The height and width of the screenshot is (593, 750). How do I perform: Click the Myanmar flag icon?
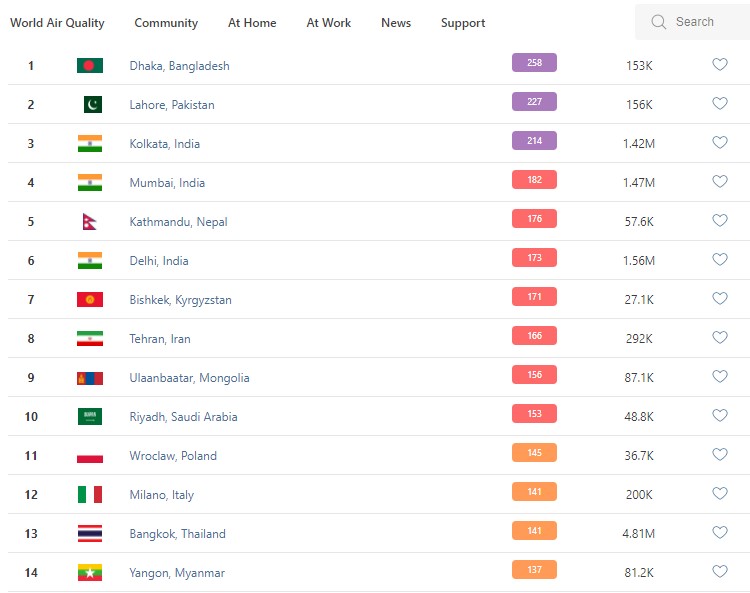click(x=90, y=573)
